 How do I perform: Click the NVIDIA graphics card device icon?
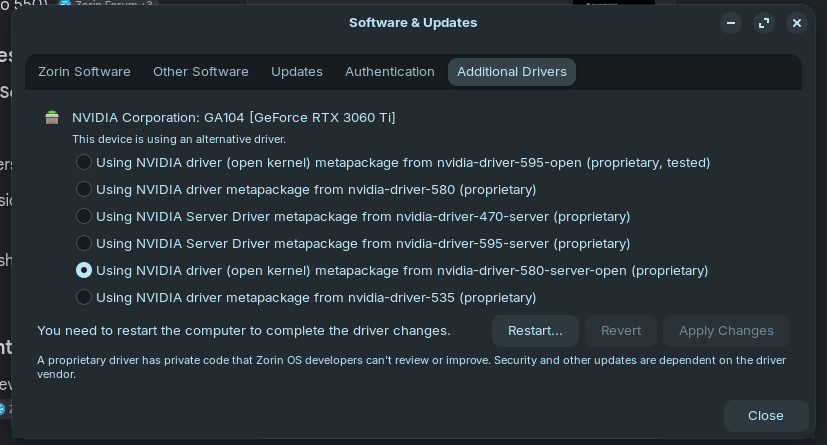(x=52, y=117)
